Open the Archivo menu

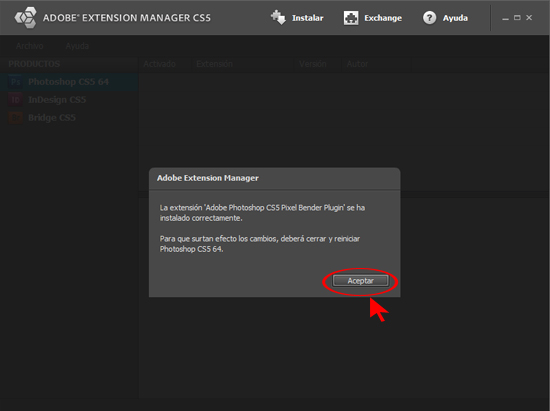[x=30, y=46]
